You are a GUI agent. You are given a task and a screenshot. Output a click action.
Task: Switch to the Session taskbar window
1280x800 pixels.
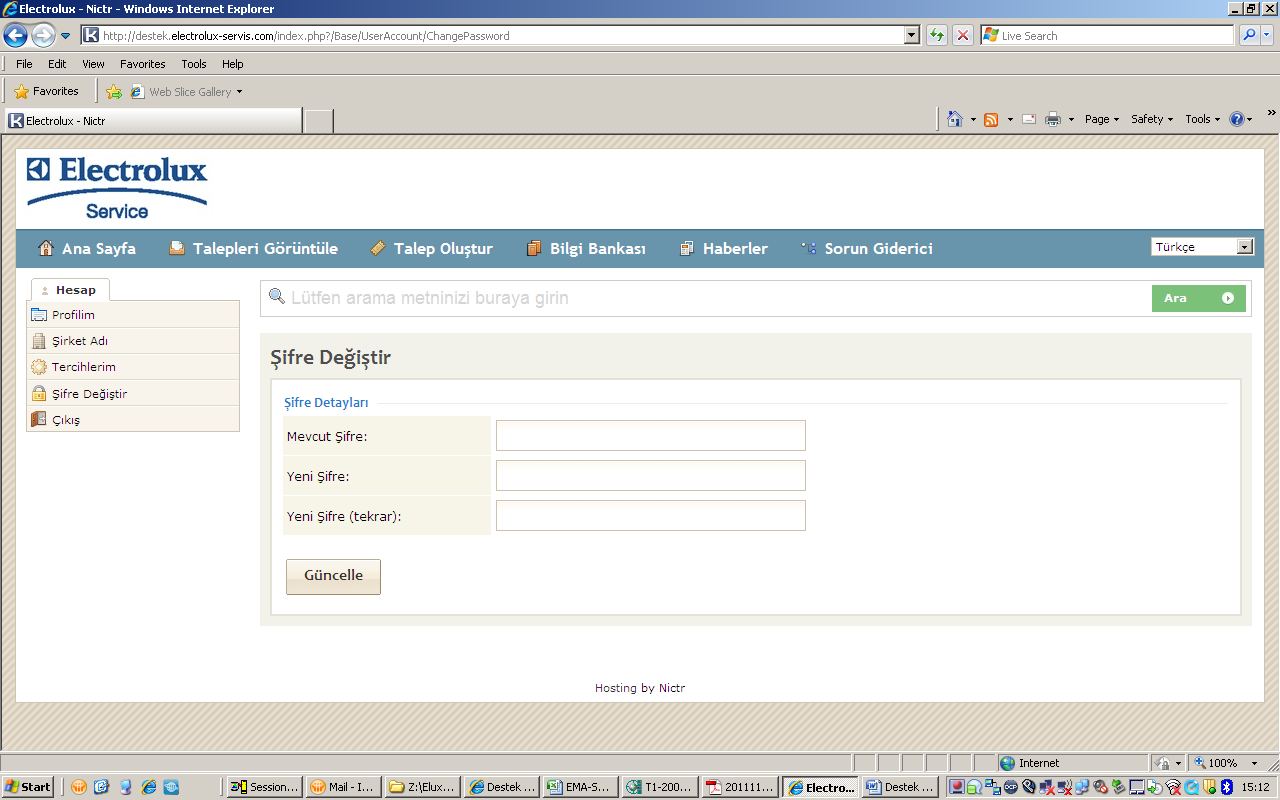(x=265, y=787)
